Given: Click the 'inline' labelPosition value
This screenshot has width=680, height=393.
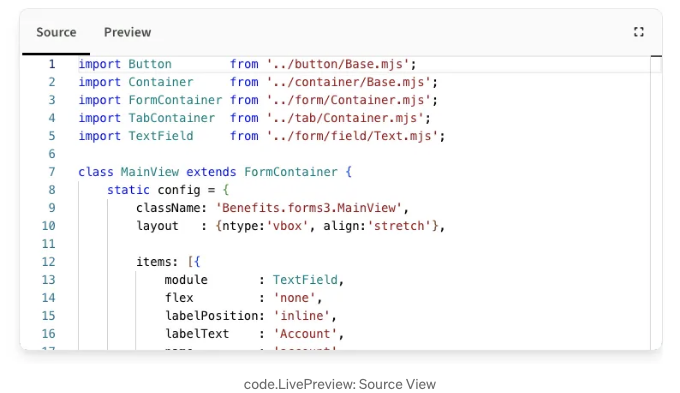Looking at the screenshot, I should point(302,316).
